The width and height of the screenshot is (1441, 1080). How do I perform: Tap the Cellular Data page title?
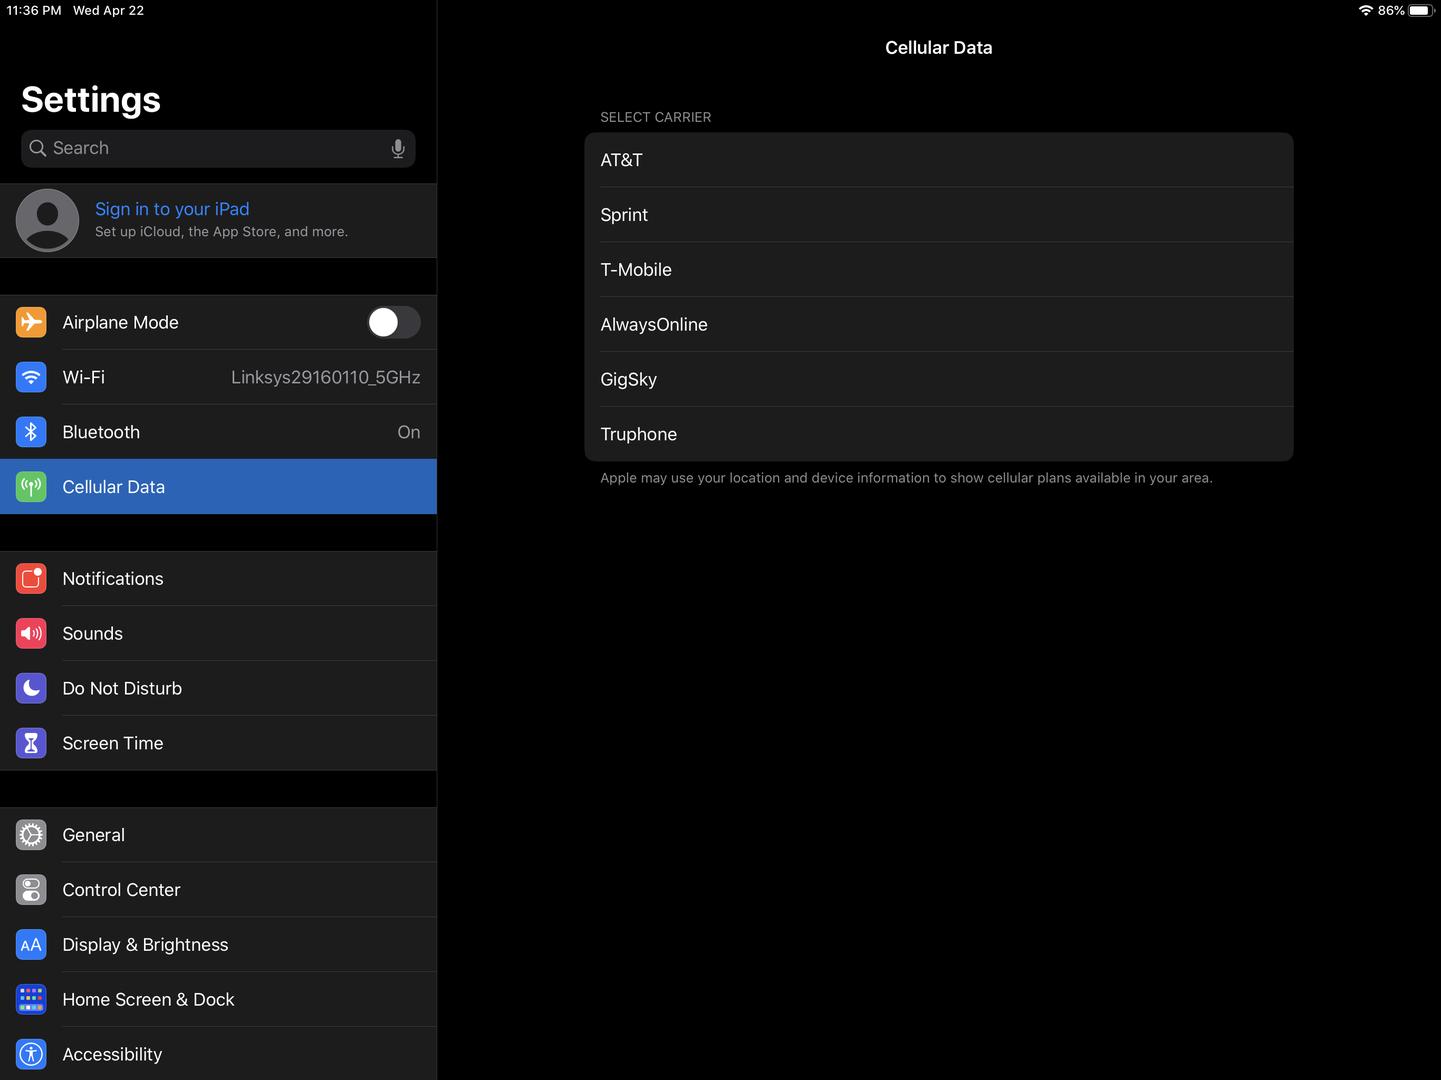click(939, 48)
